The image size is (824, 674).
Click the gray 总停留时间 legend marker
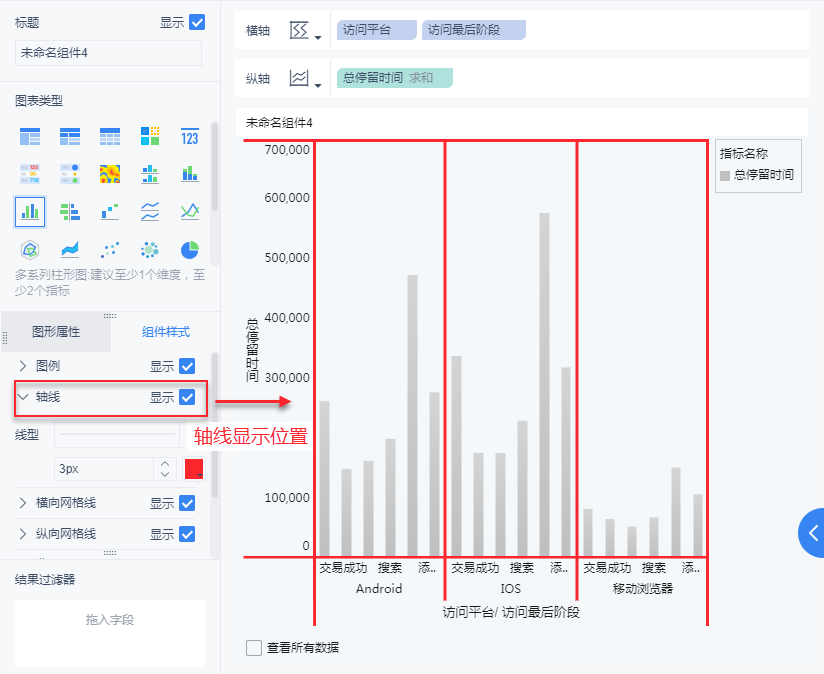(725, 175)
